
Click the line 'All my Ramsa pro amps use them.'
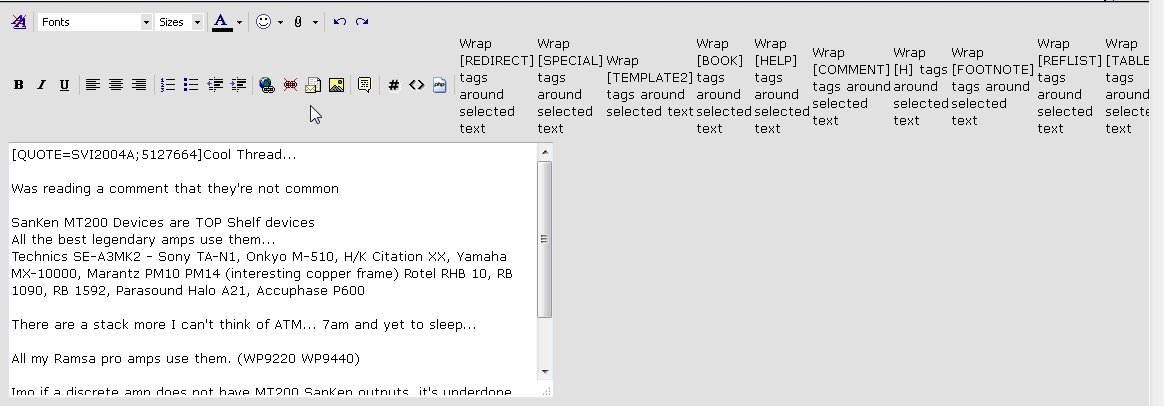(186, 358)
